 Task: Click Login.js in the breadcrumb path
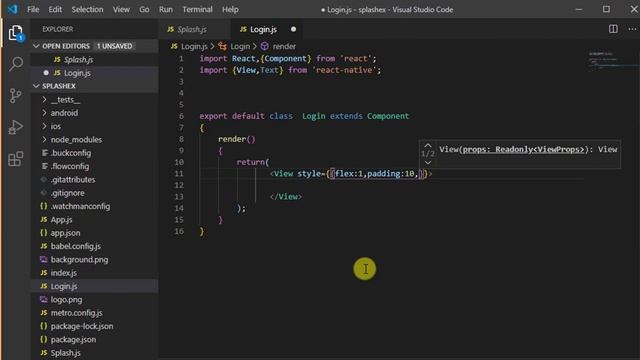click(x=194, y=46)
